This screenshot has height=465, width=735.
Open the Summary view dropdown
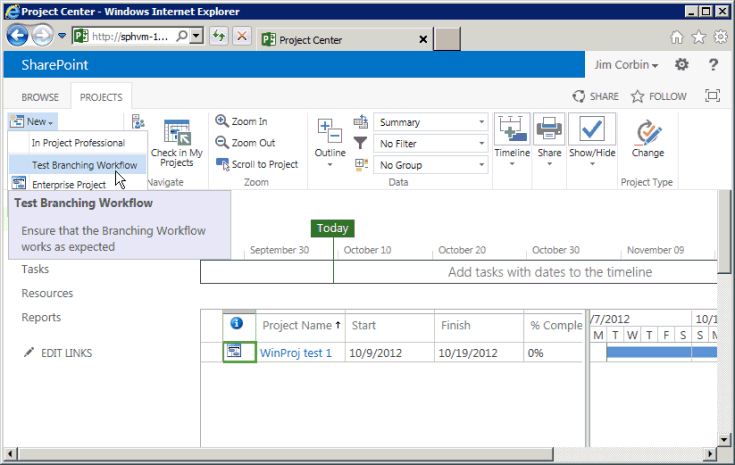430,122
